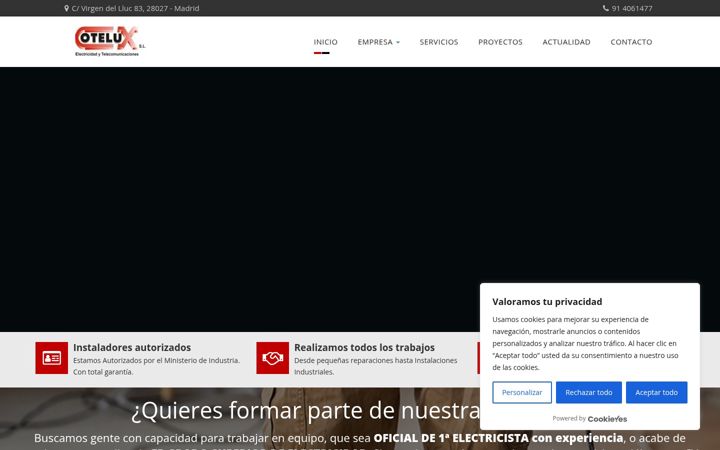This screenshot has height=450, width=720.
Task: Click text 'Desde pequeñas reparaciones hasta instalaciones'
Action: tap(376, 360)
